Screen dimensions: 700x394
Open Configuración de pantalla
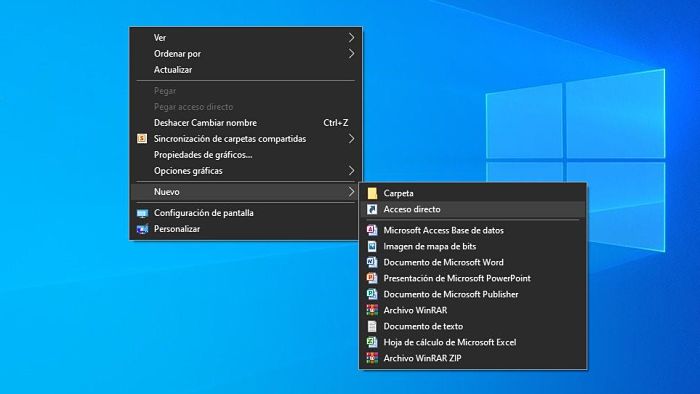[x=246, y=213]
